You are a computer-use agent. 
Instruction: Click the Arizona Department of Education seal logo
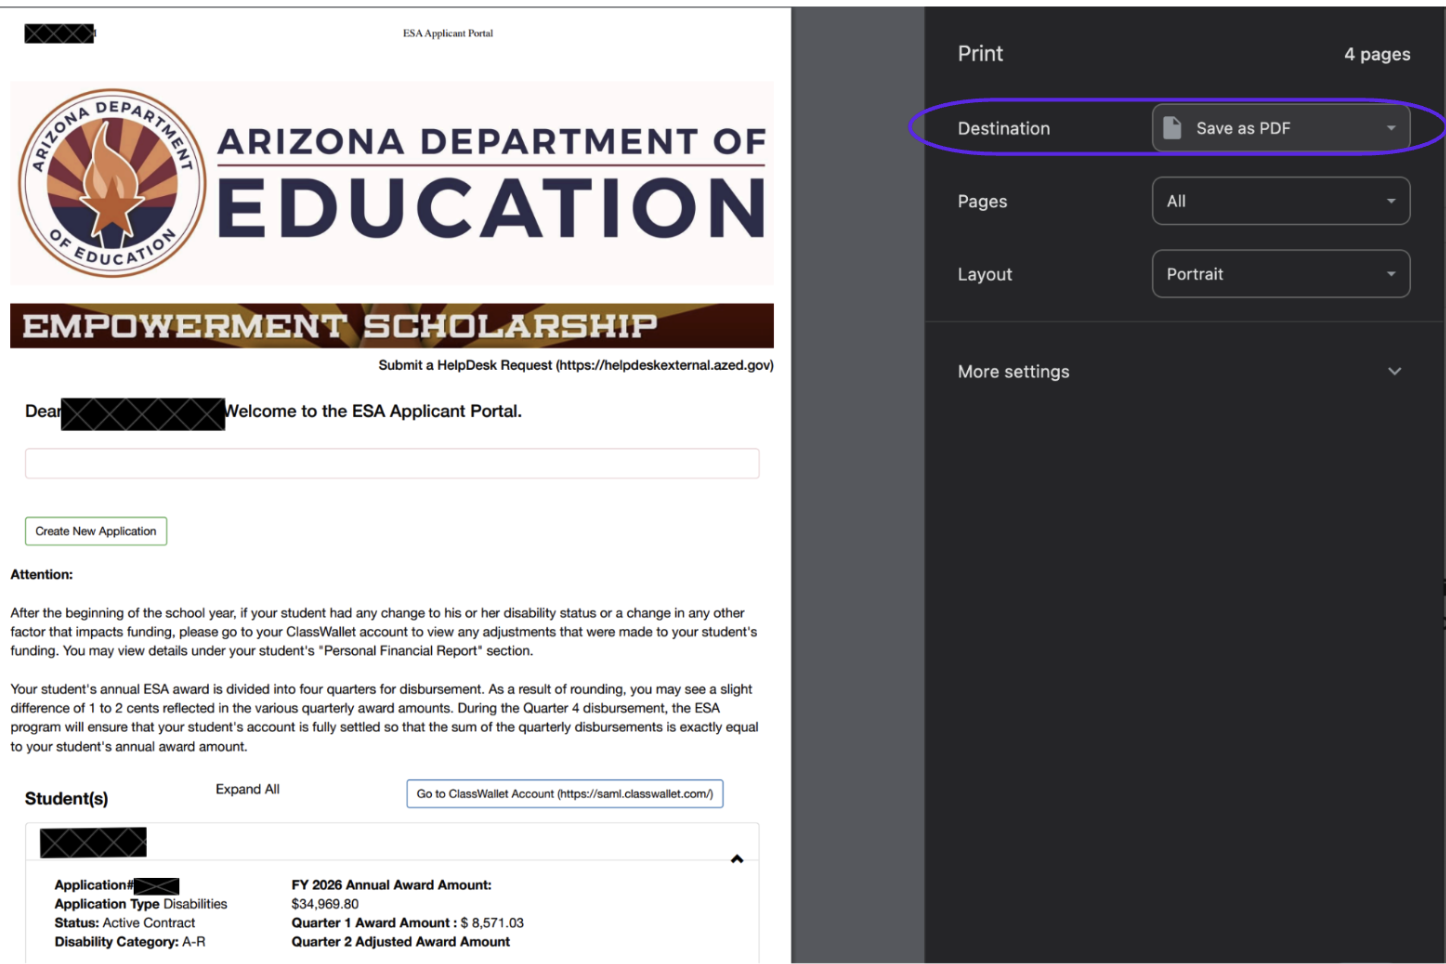click(x=112, y=183)
